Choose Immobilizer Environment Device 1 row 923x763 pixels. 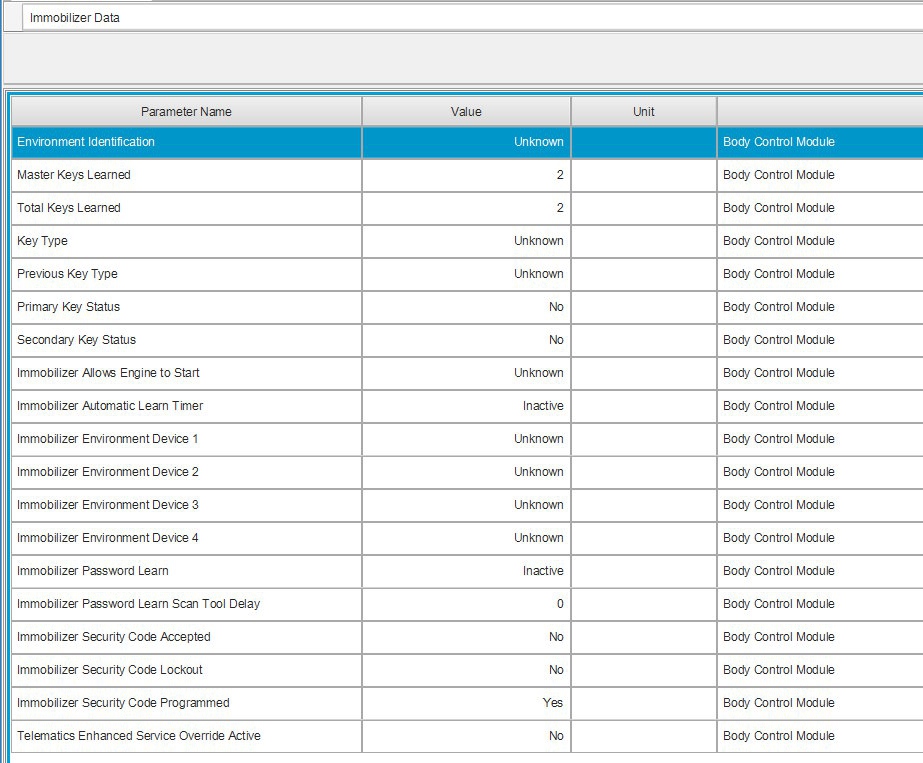467,439
